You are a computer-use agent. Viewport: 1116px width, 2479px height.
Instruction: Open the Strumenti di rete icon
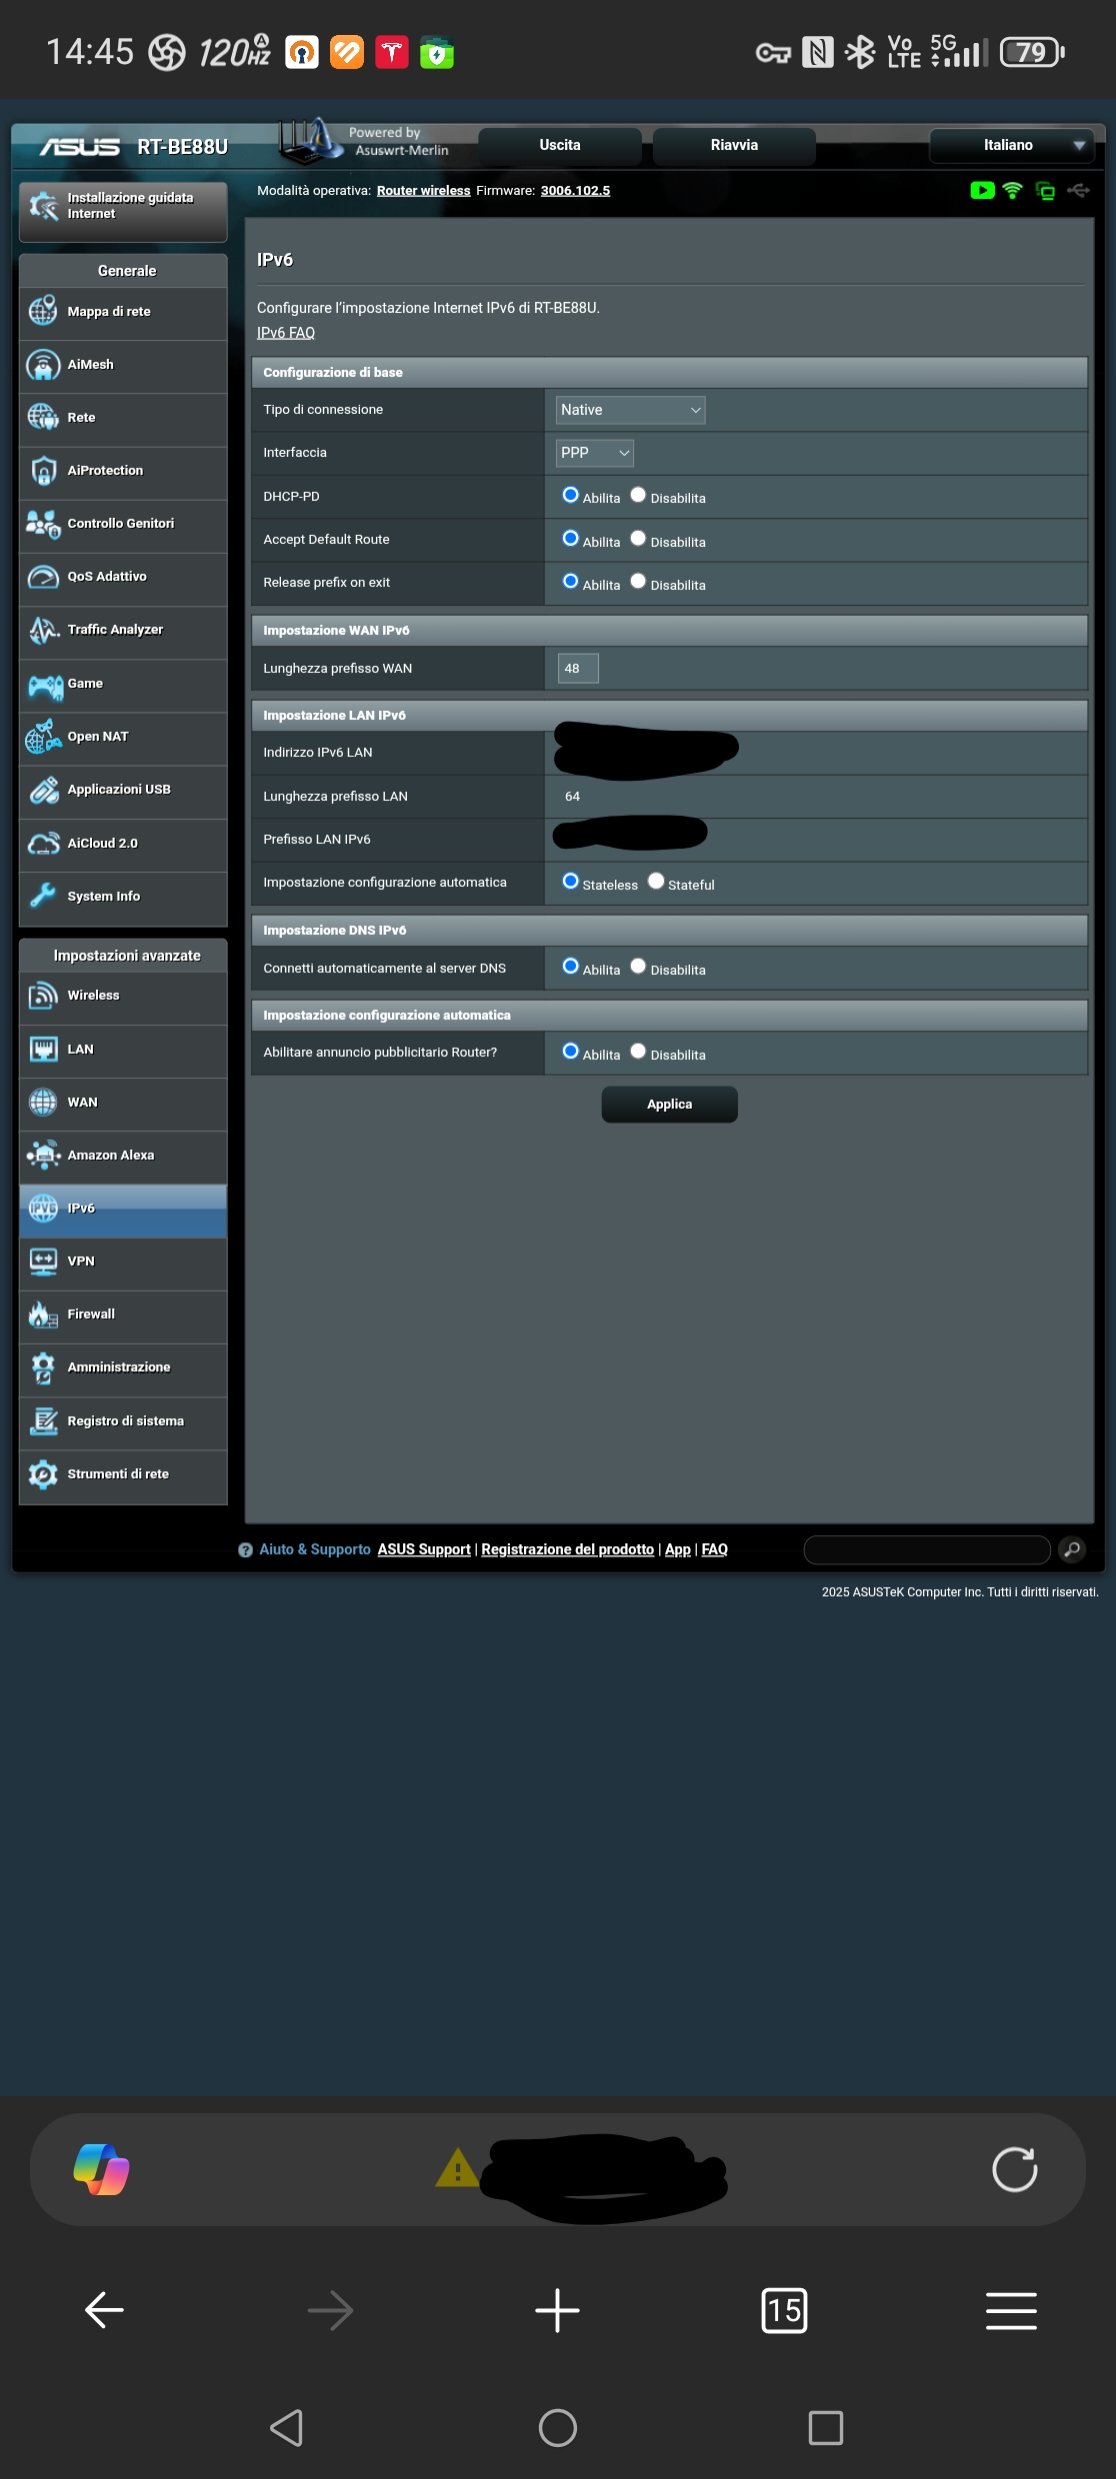tap(43, 1474)
